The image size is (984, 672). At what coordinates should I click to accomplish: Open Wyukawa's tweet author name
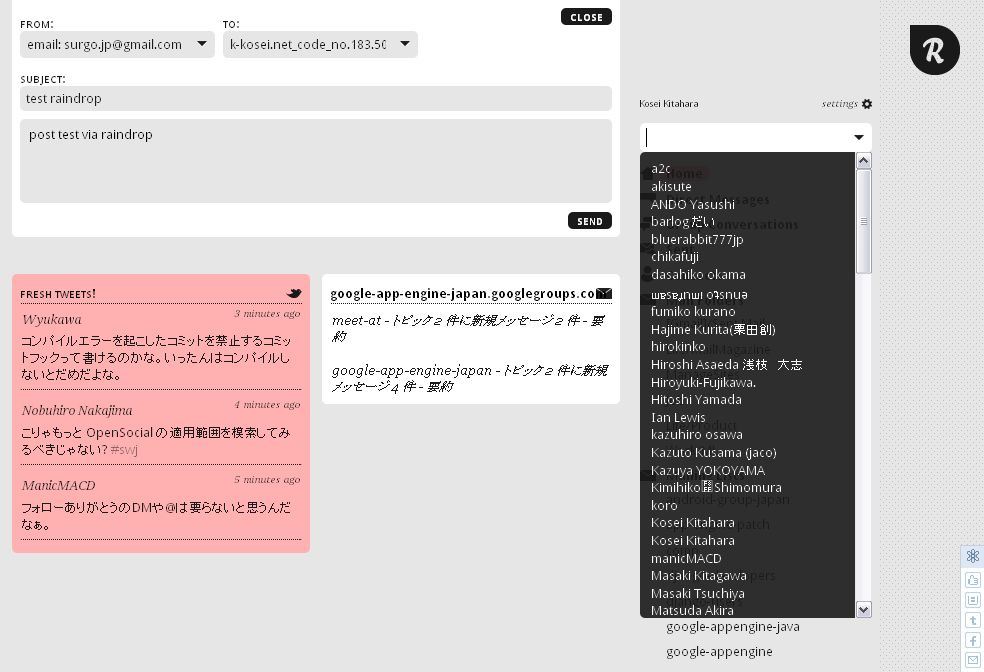(51, 319)
